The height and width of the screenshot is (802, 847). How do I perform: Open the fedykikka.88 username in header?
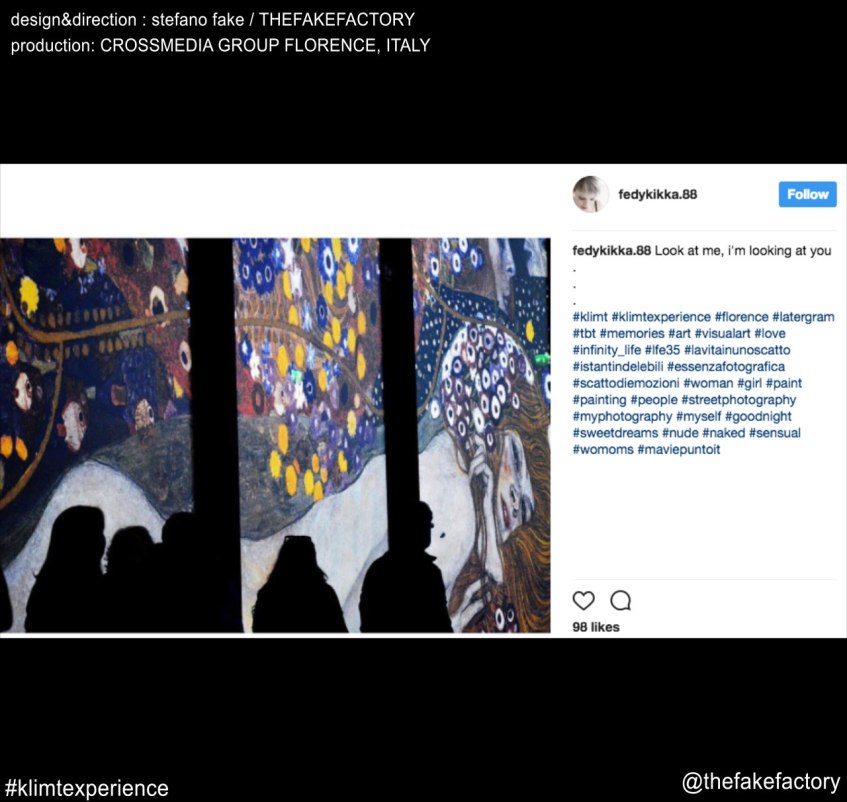(657, 194)
